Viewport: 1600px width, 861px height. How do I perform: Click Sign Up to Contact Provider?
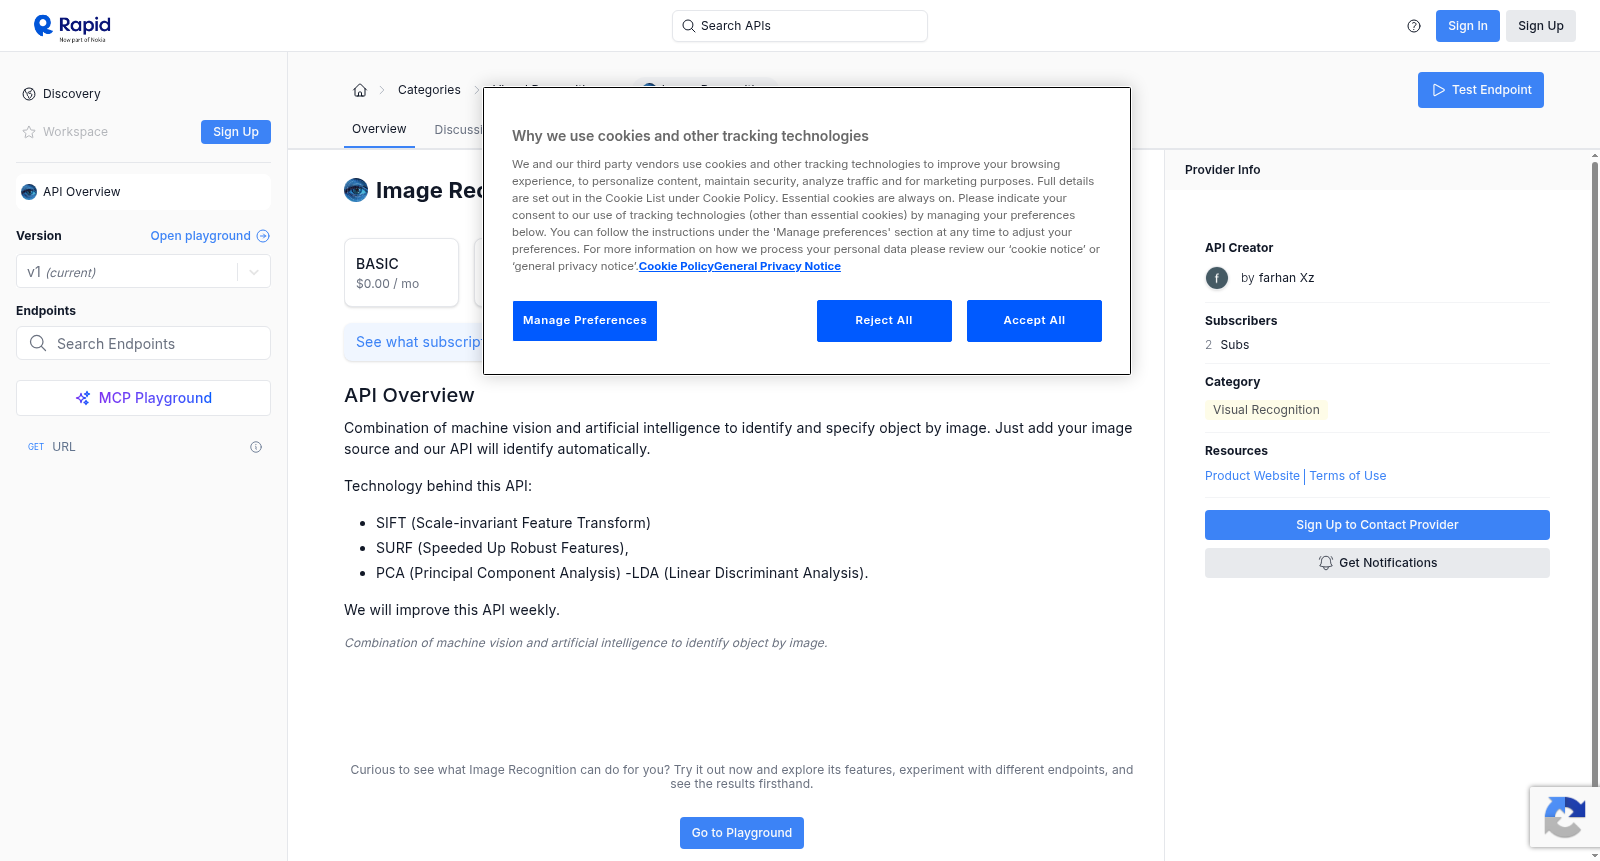[1377, 525]
